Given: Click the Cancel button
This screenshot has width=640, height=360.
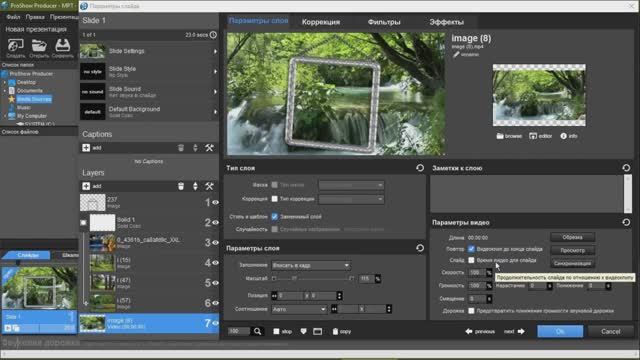Looking at the screenshot, I should click(x=611, y=331).
